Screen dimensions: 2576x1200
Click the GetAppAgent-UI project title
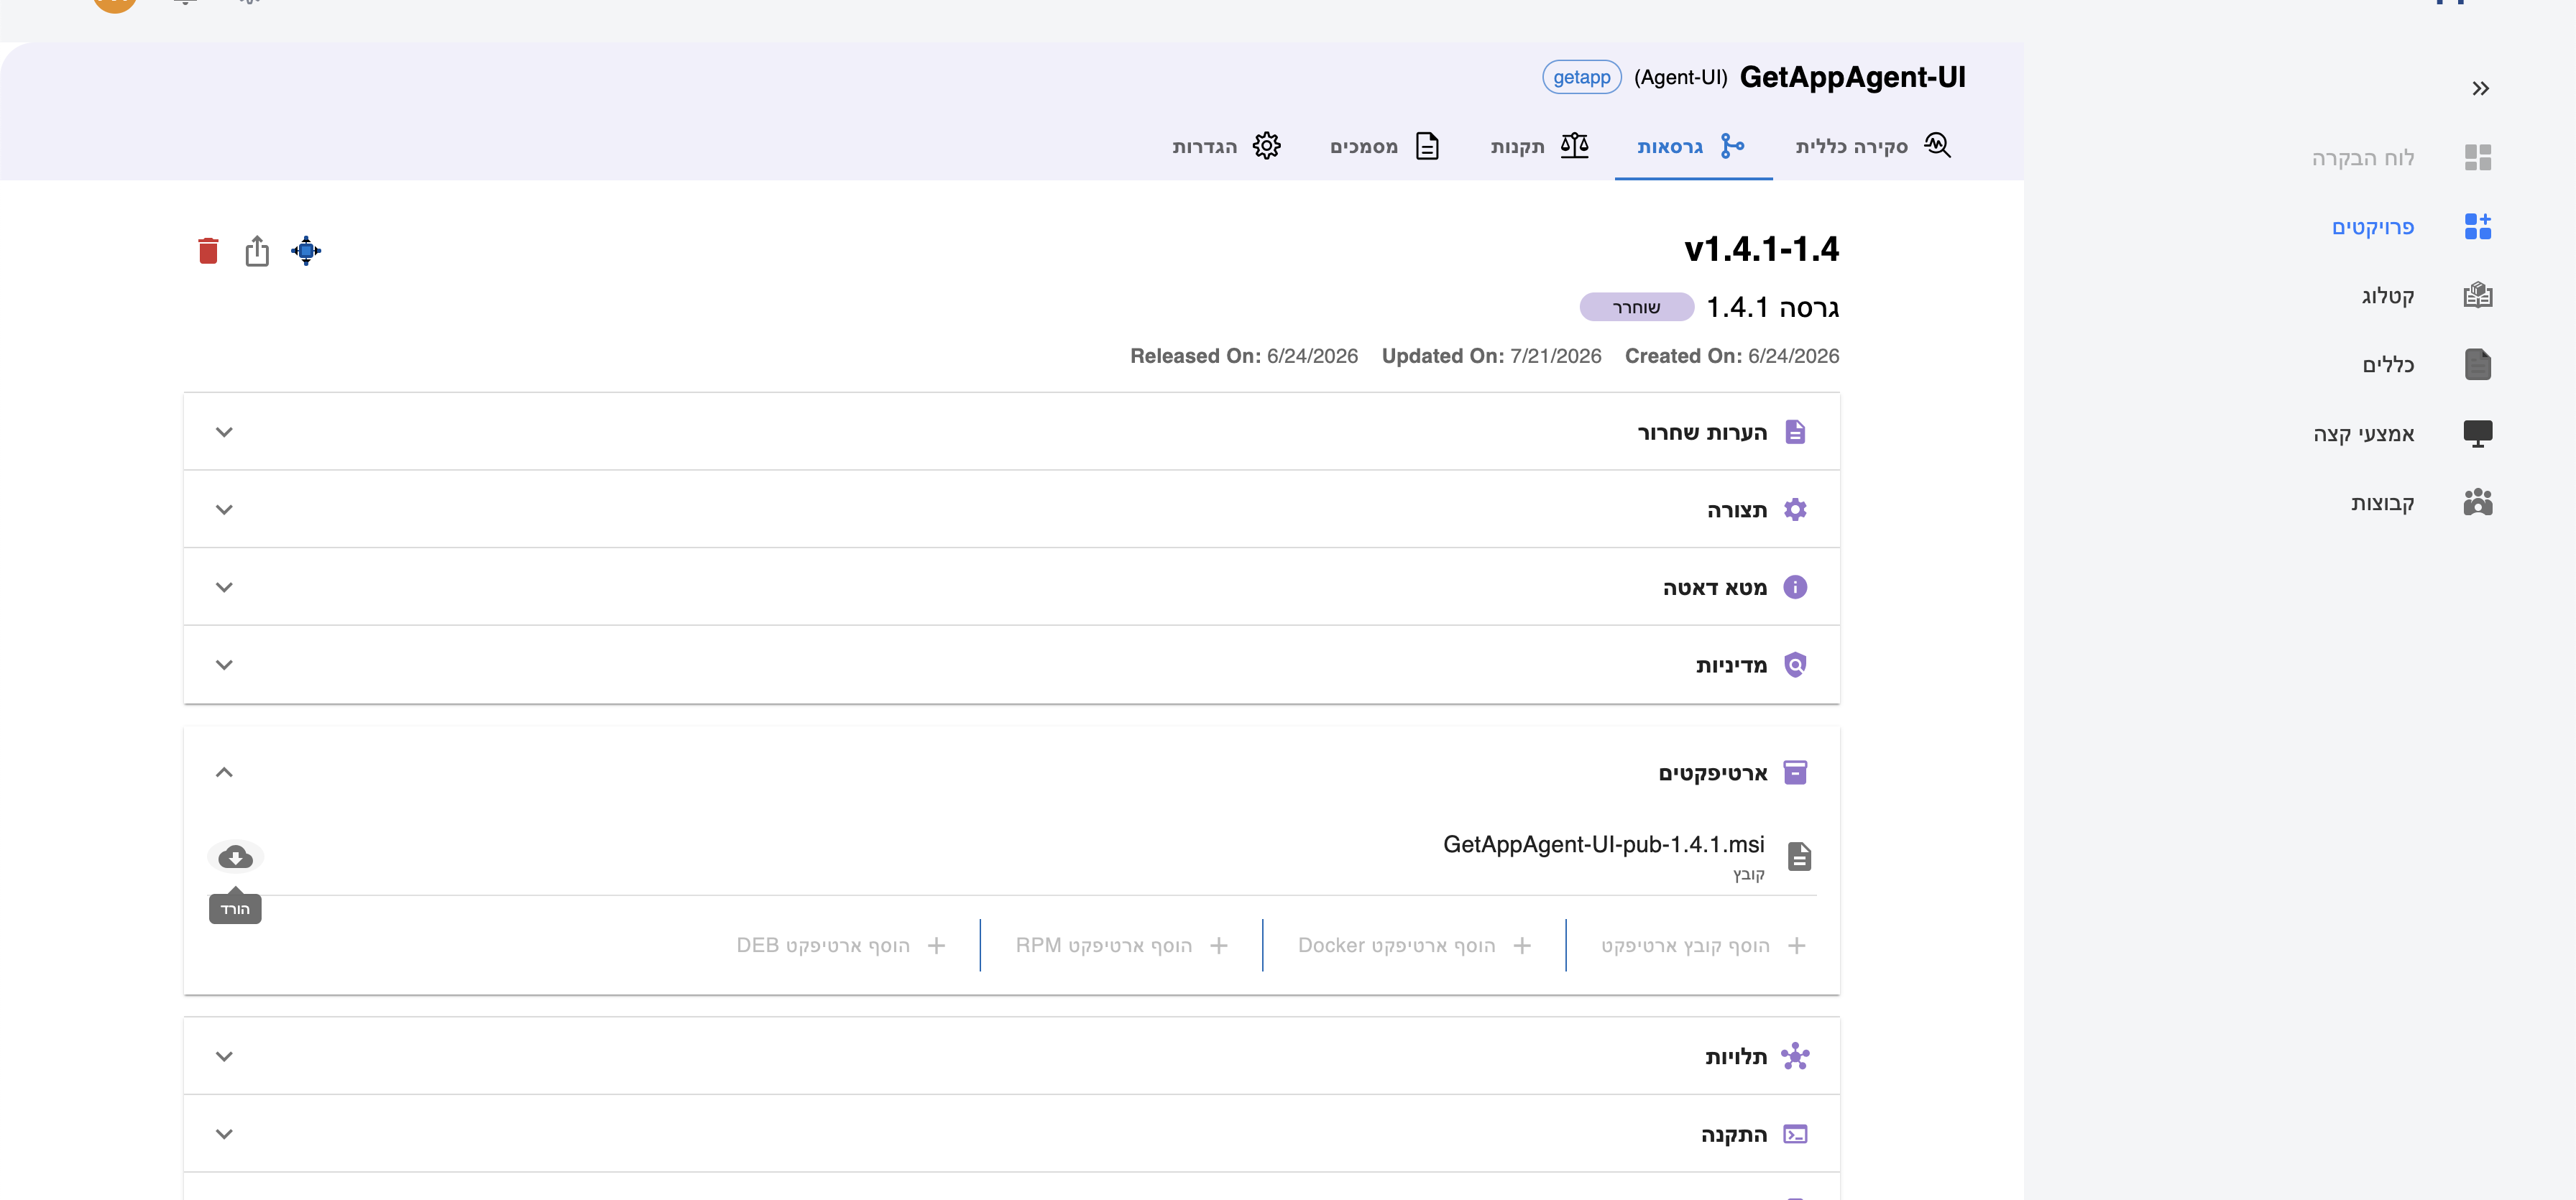tap(1852, 77)
